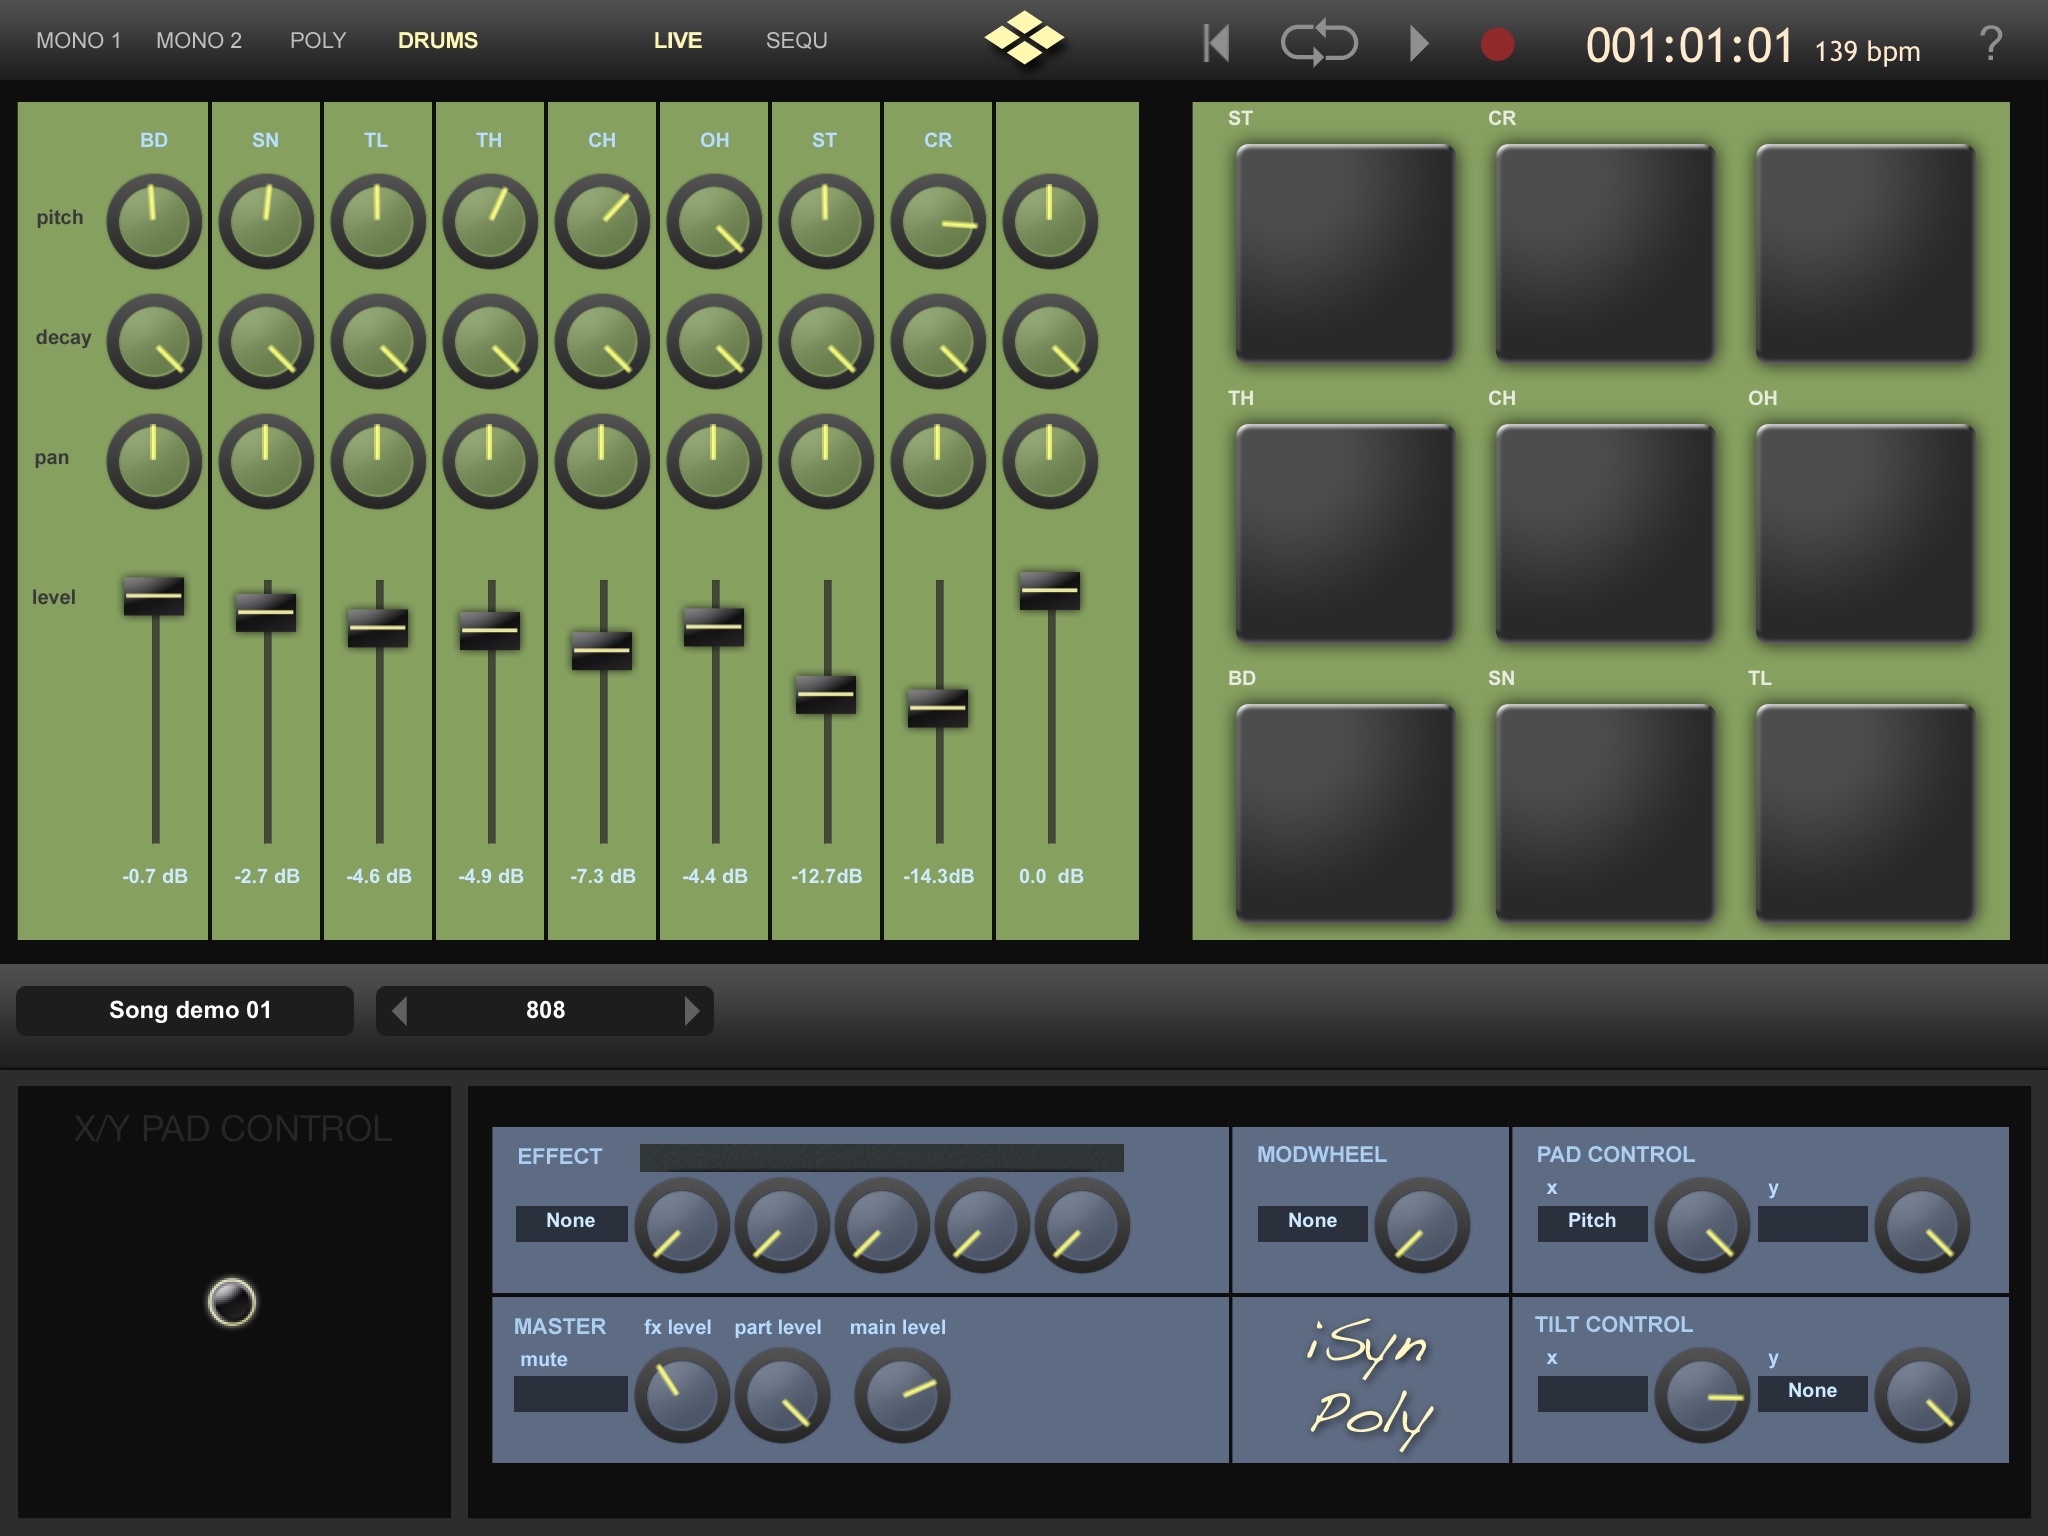Tap the ST drum pad
Screen dimensions: 2048x1536
(x=1345, y=252)
